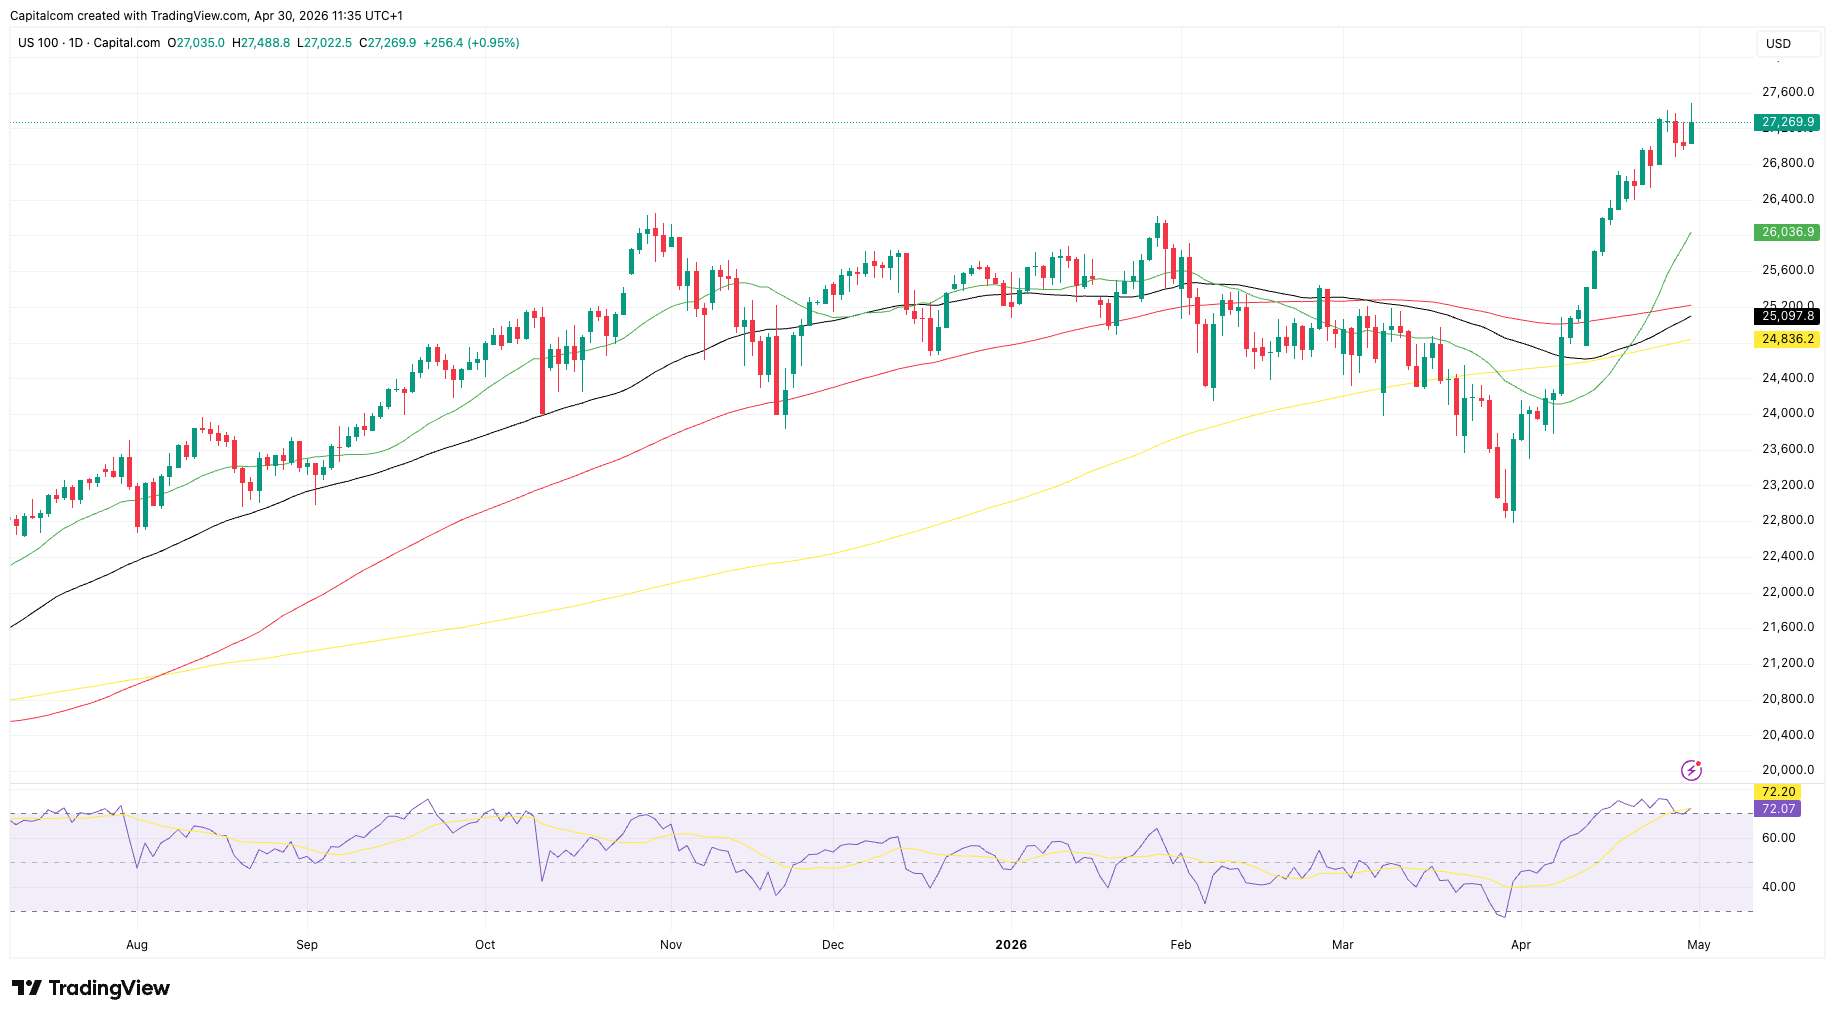Select the green 26,036.9 moving average label
1835x1018 pixels.
[x=1787, y=232]
